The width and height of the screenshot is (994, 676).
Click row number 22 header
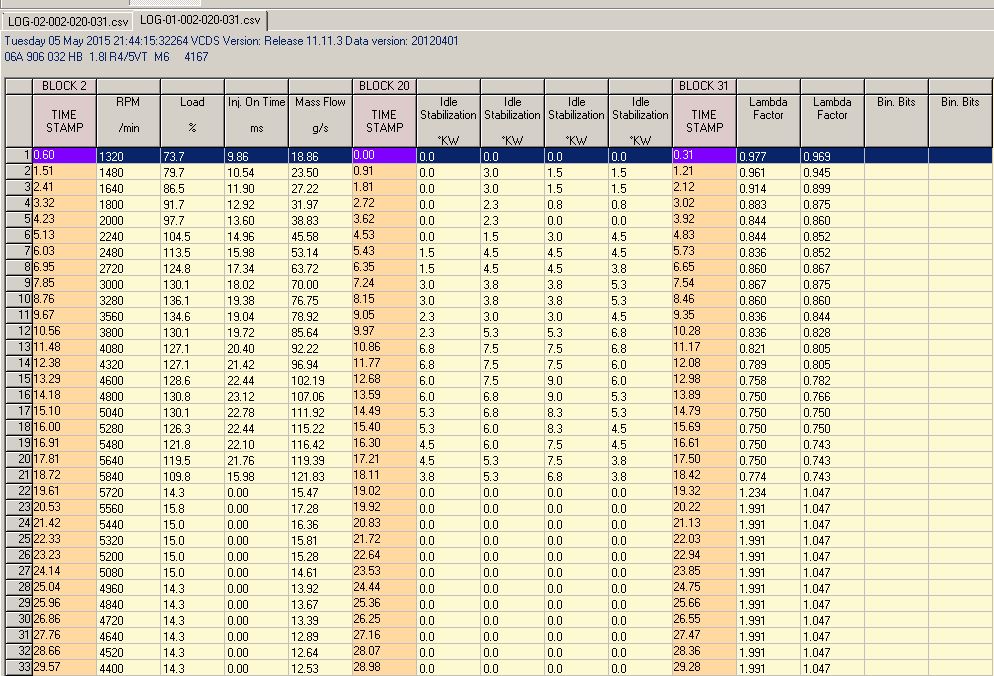click(19, 491)
